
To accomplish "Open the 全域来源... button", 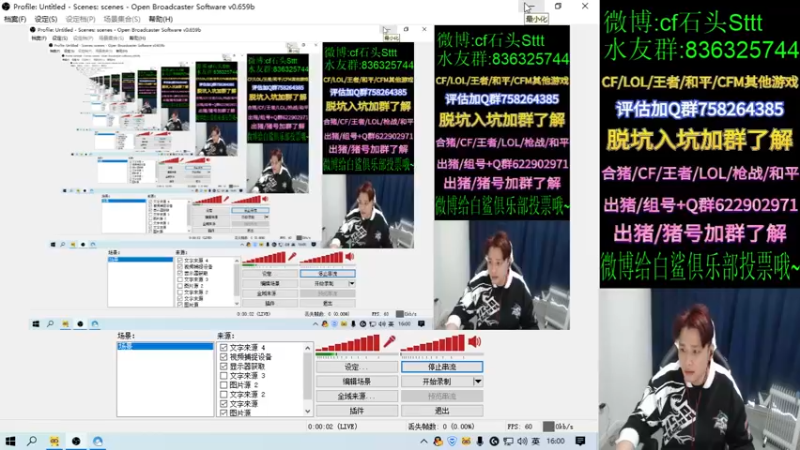I will 357,396.
